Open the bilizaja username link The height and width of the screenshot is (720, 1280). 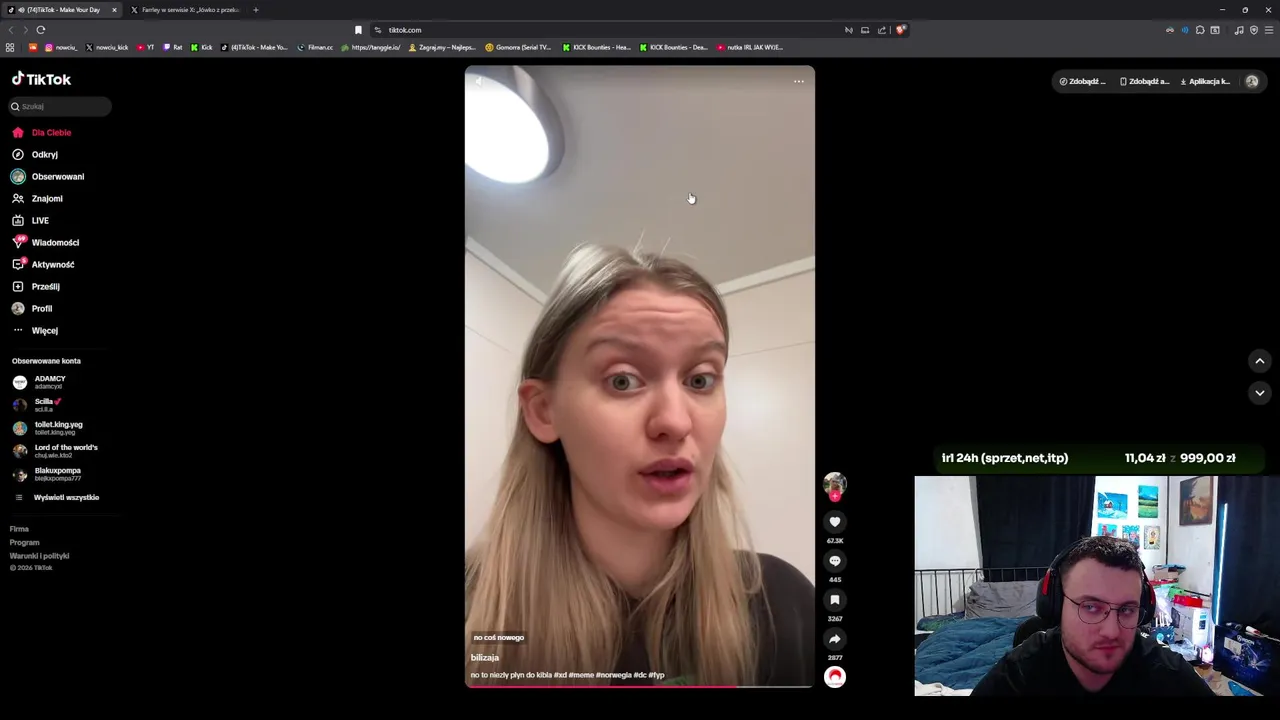point(485,658)
